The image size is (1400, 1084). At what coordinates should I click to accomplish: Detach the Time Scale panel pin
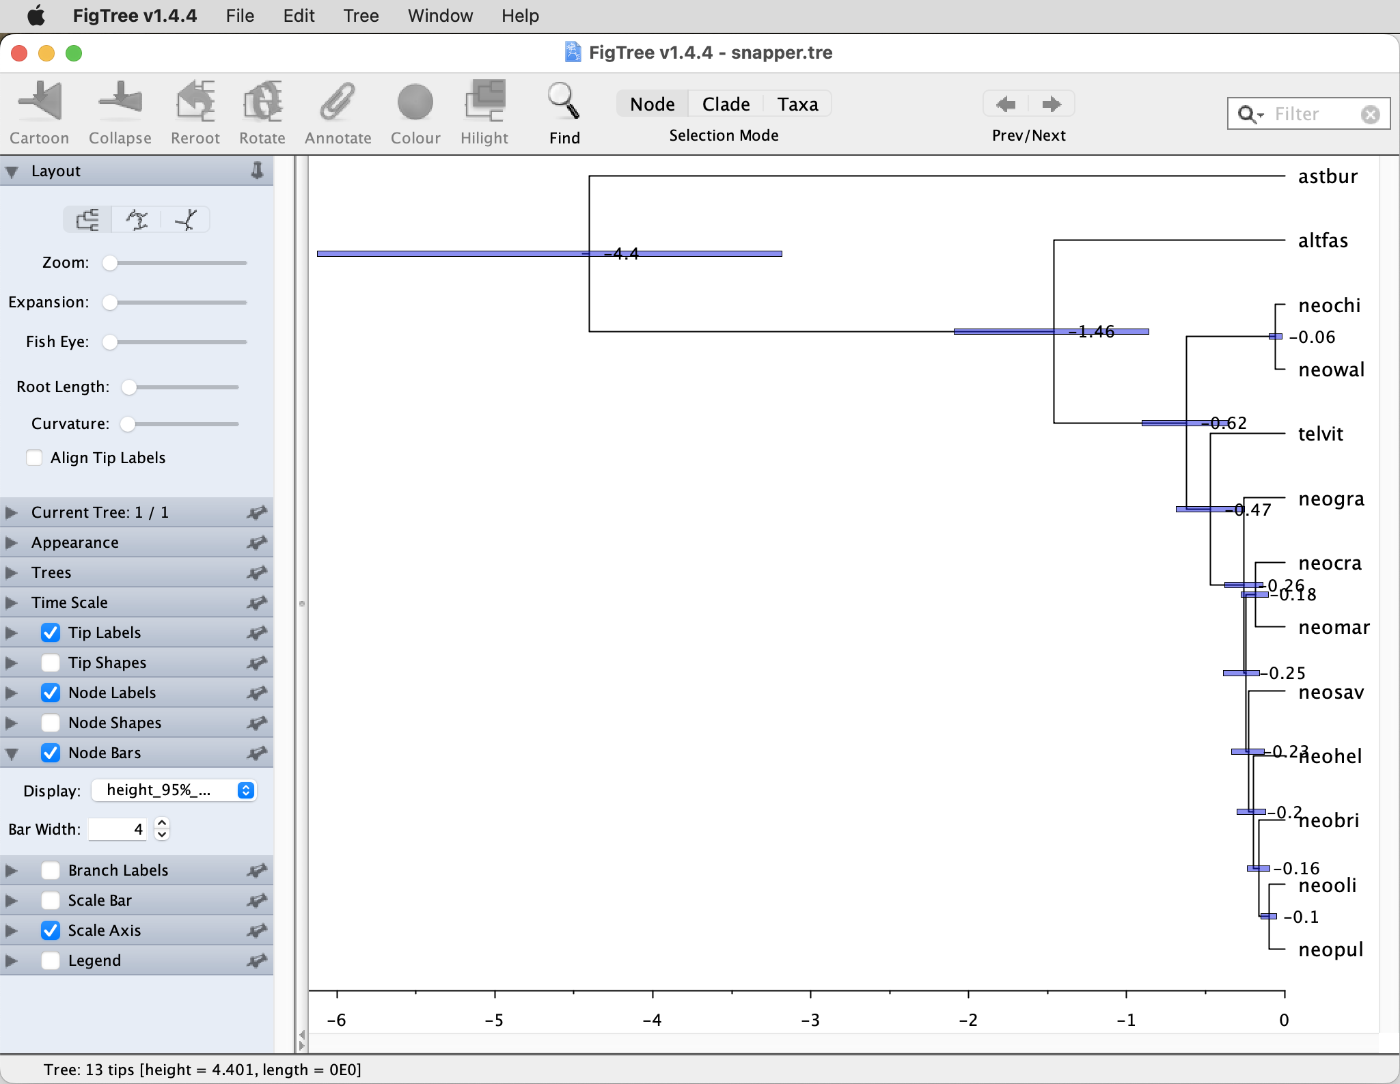pyautogui.click(x=257, y=603)
